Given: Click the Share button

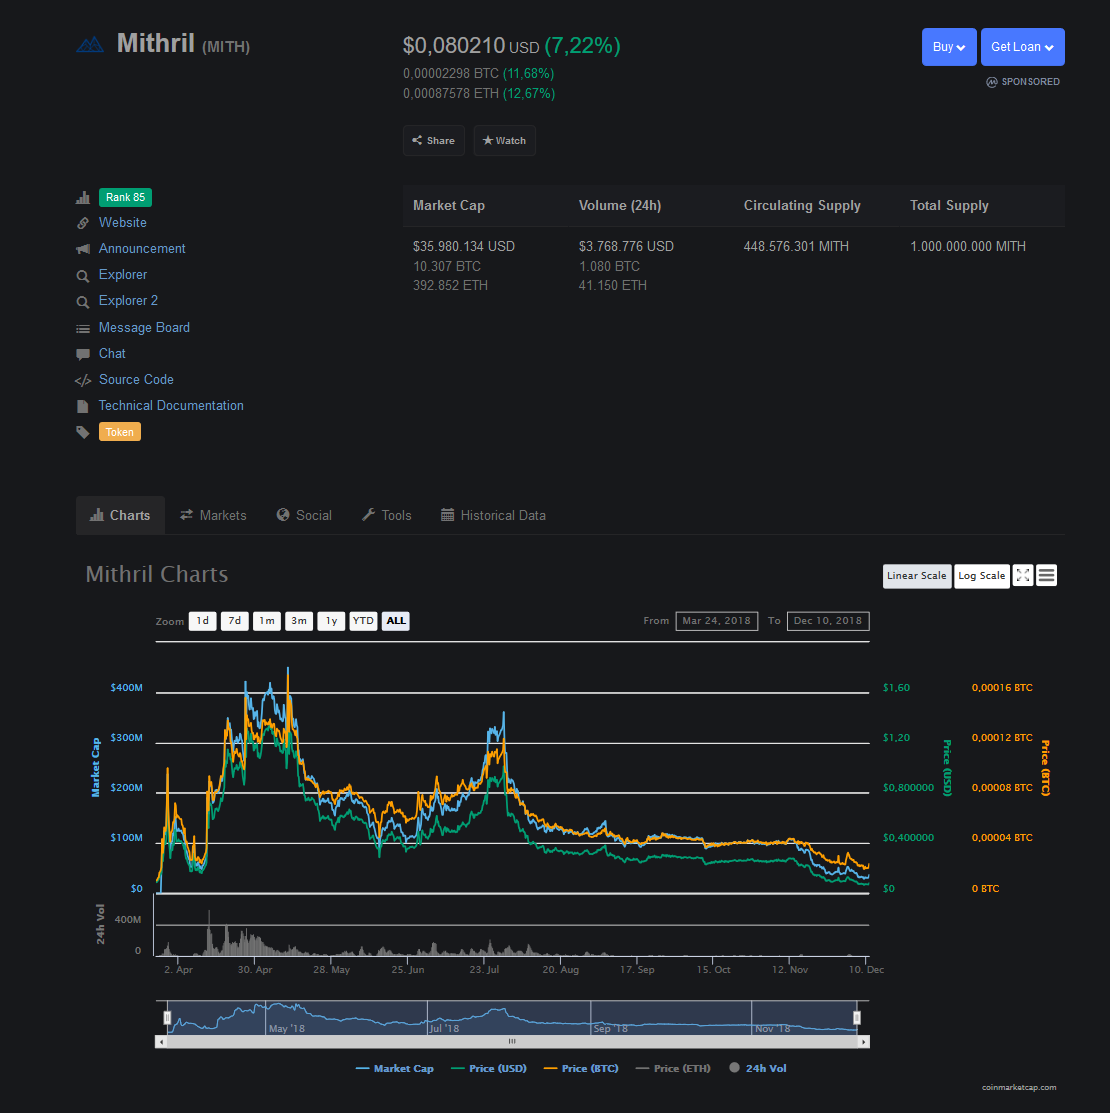Looking at the screenshot, I should (x=434, y=141).
